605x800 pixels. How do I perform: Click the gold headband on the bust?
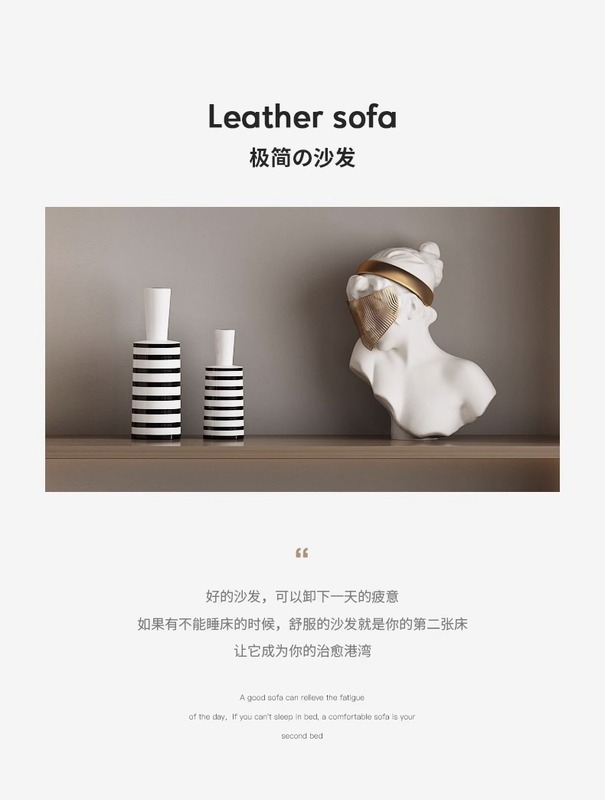click(x=398, y=278)
